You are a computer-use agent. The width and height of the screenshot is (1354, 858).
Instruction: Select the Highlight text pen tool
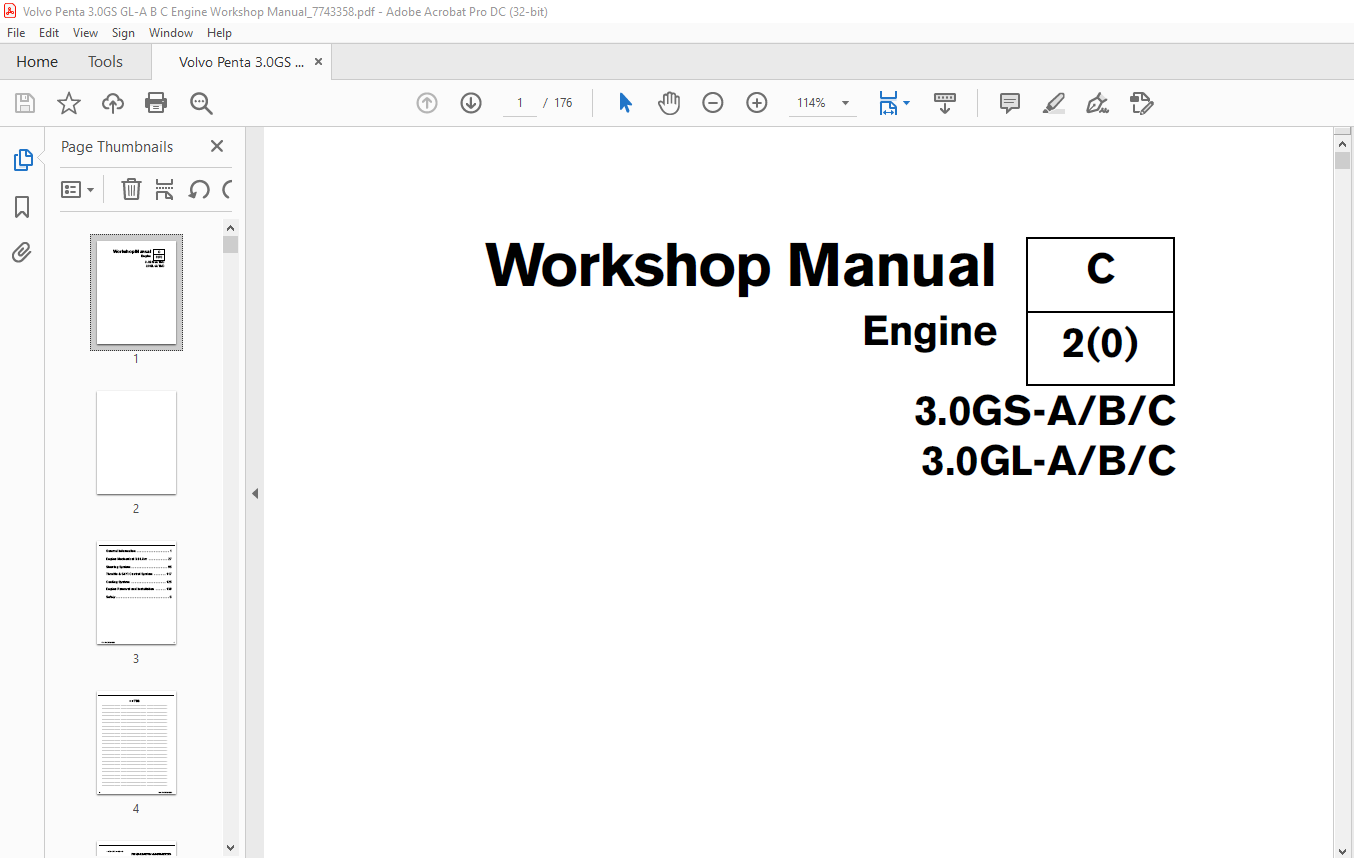tap(1053, 103)
